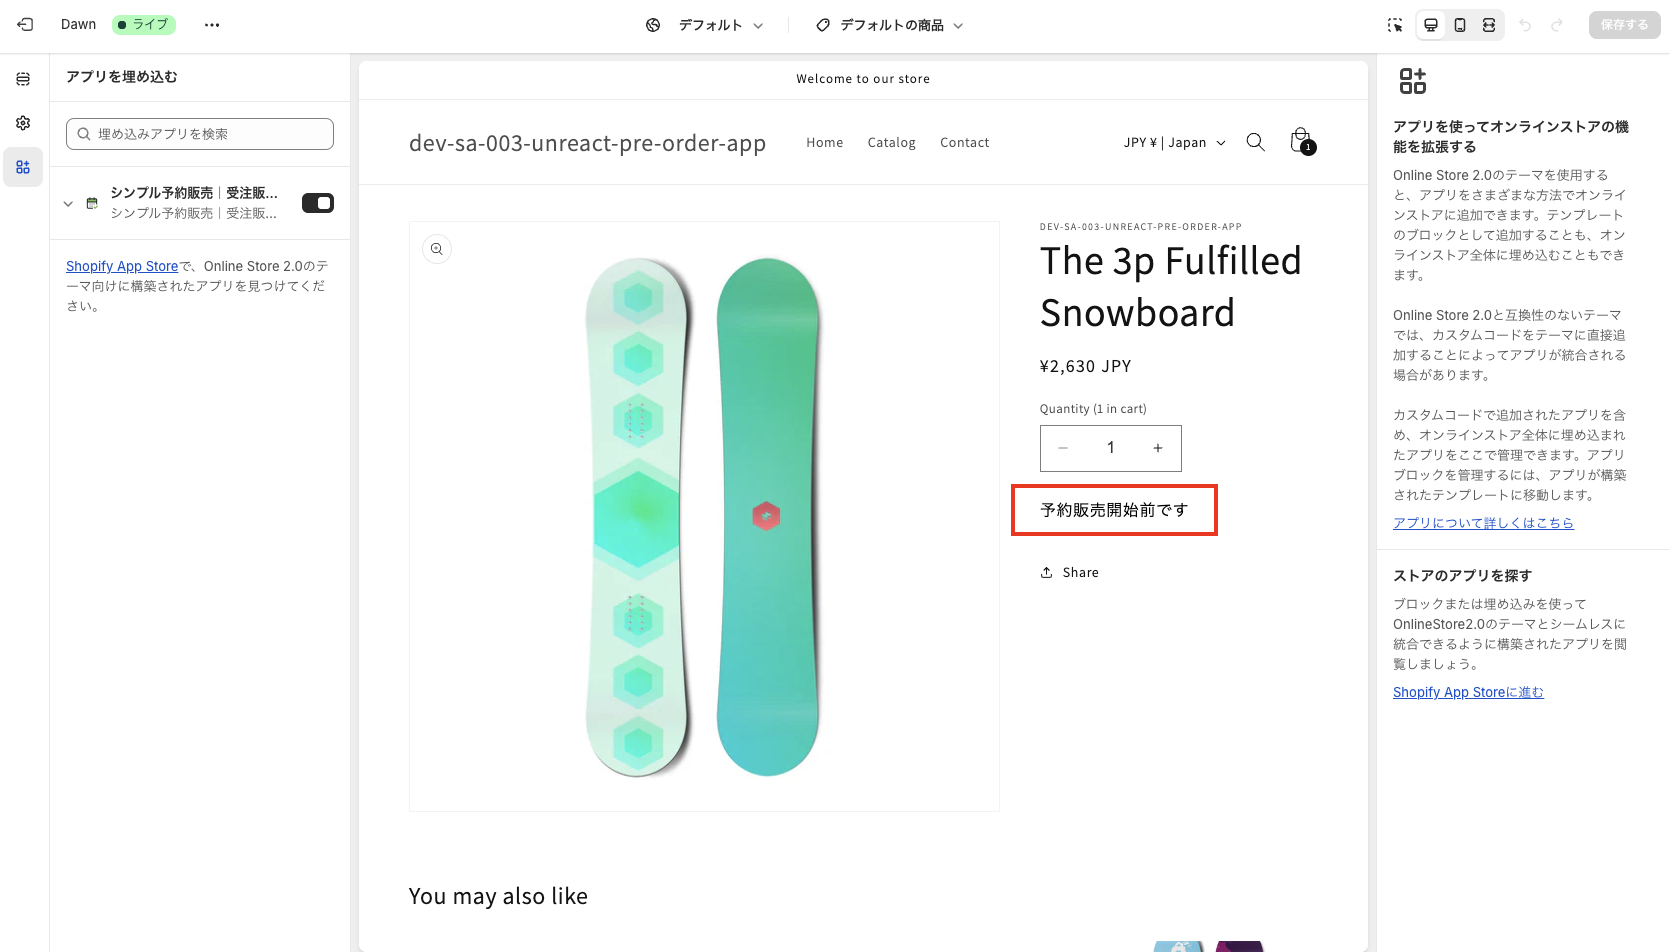Viewport: 1669px width, 952px height.
Task: Open the デフォルト template dropdown
Action: [x=713, y=24]
